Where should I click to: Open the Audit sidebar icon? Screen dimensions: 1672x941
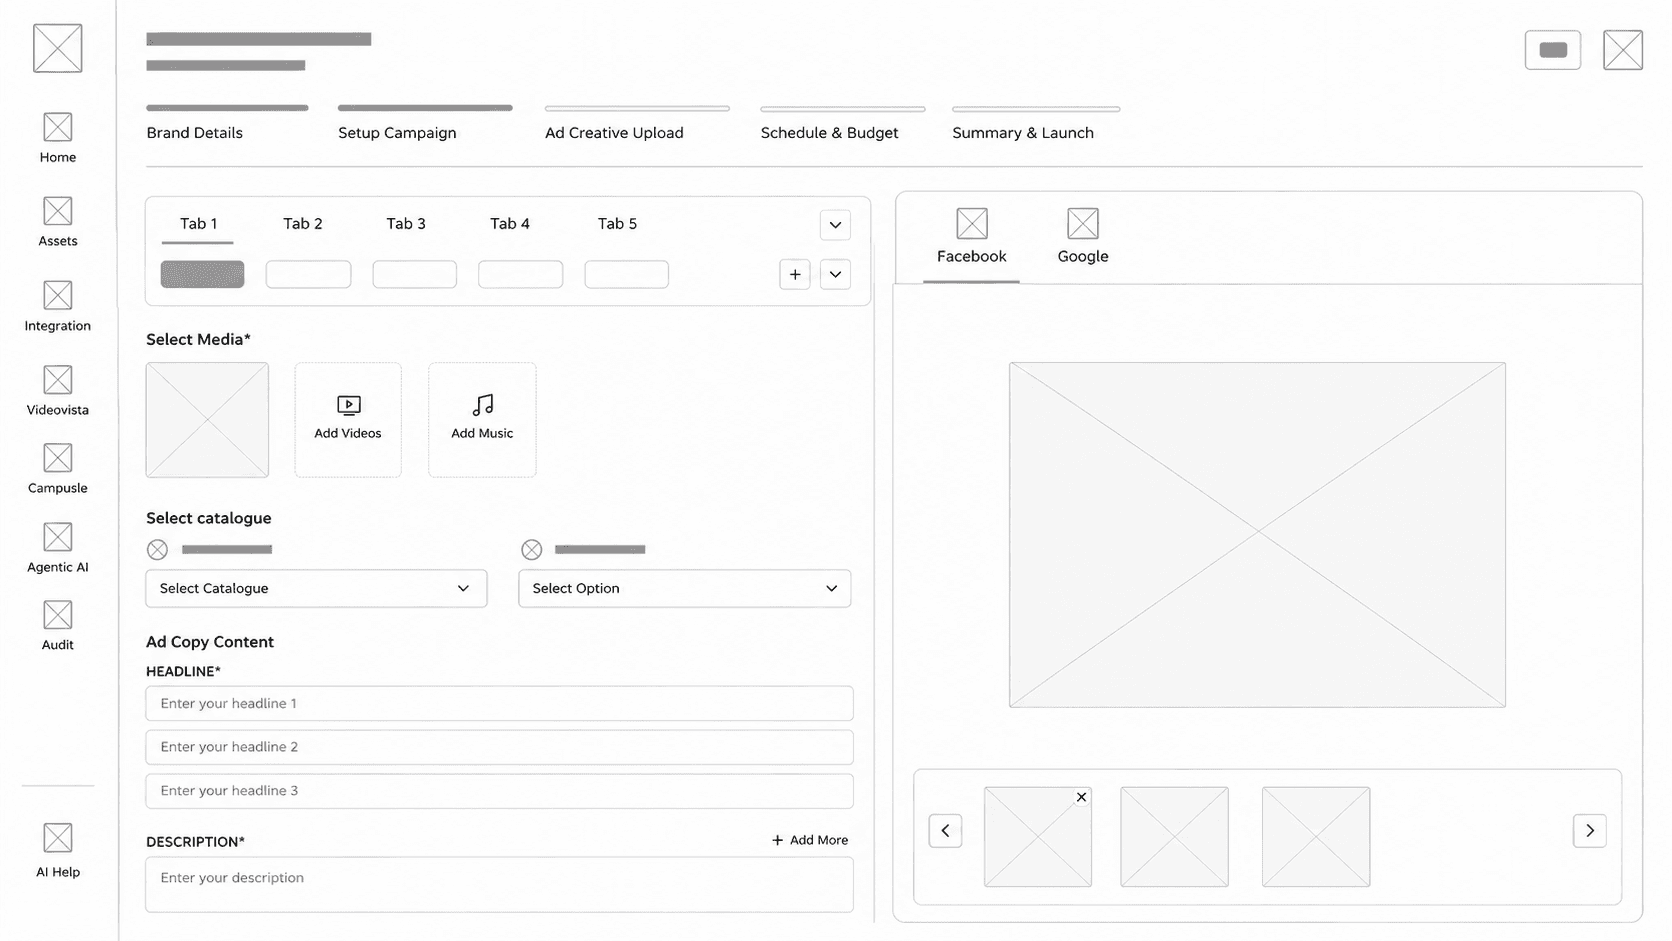point(58,615)
